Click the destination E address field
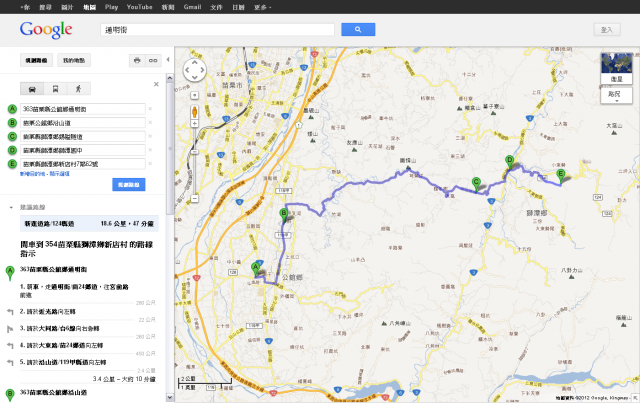Screen dimensions: 640x403 click(x=83, y=164)
